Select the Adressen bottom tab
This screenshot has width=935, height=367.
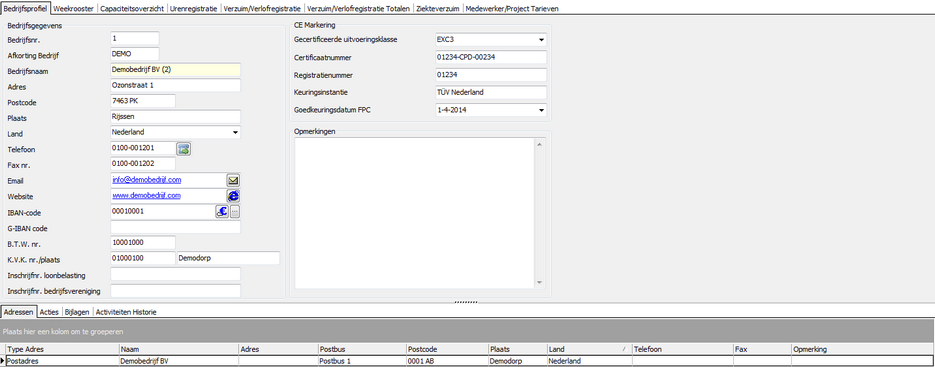(x=19, y=312)
